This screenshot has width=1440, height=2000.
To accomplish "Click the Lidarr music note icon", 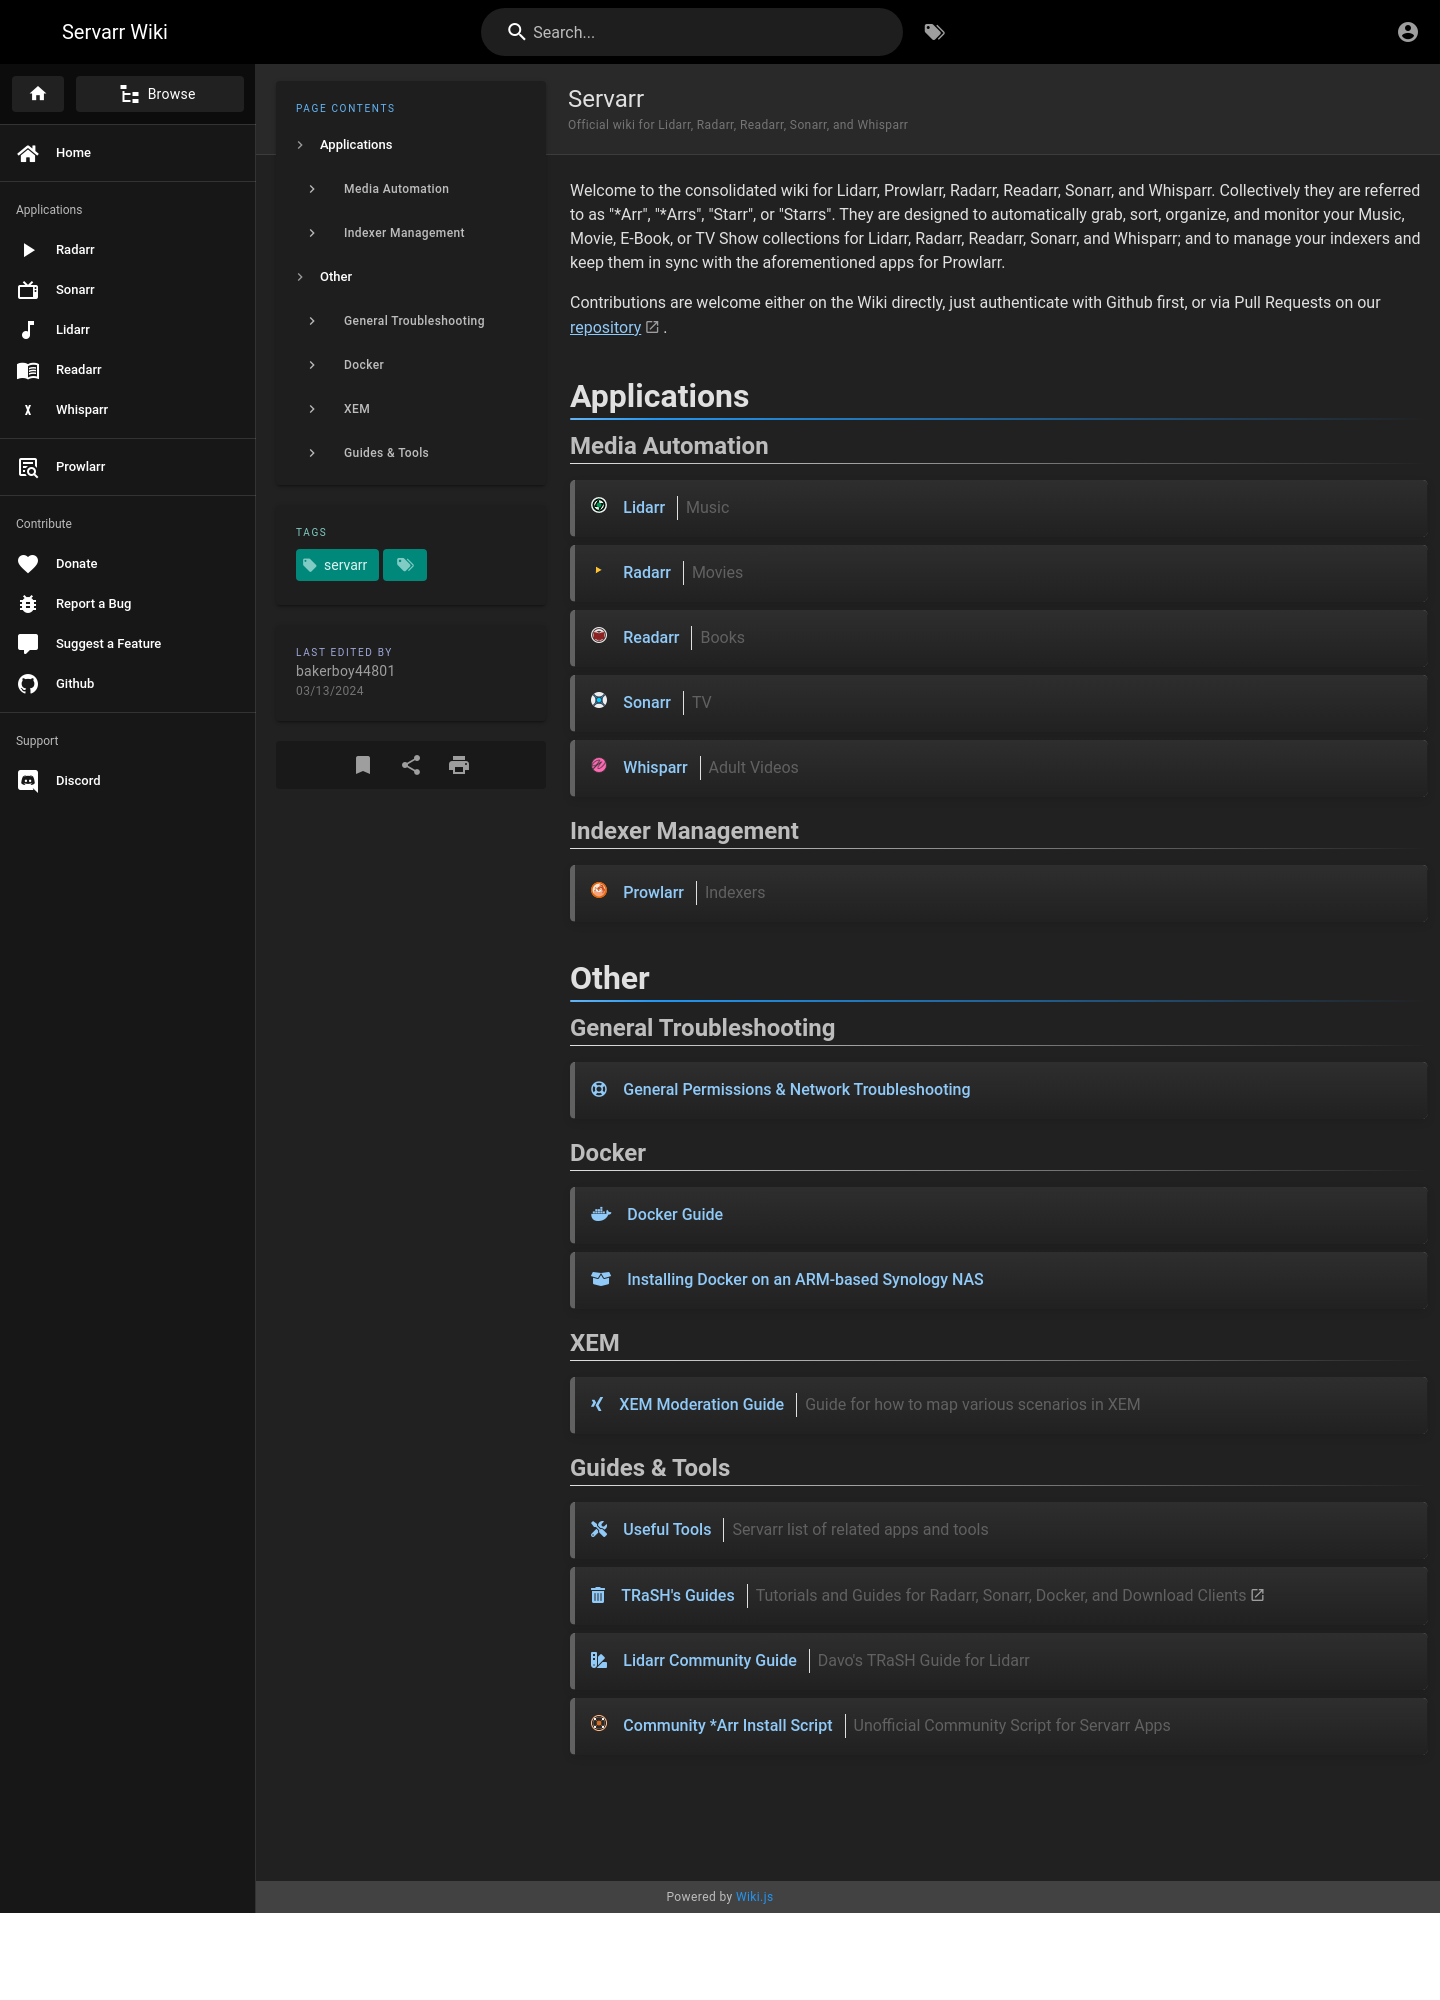I will click(28, 330).
